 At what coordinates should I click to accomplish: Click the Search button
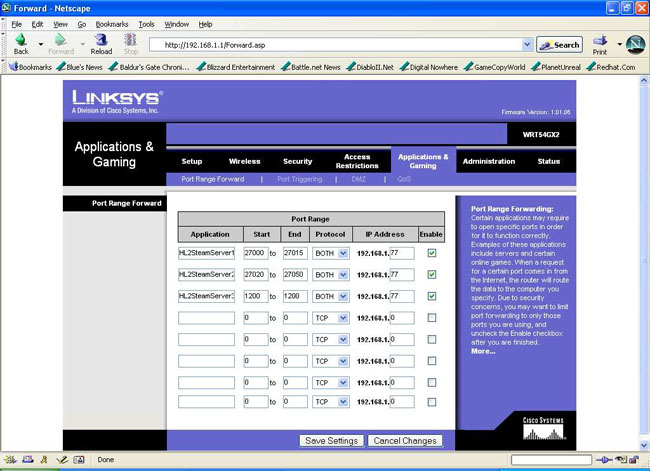pyautogui.click(x=559, y=45)
